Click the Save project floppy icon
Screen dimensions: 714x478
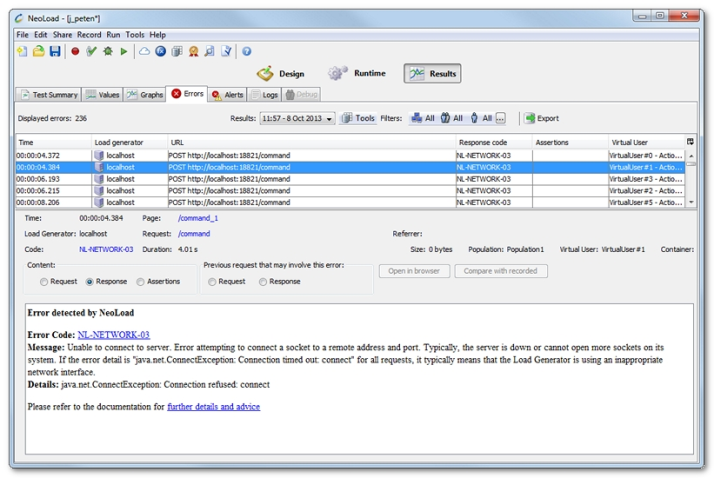55,51
